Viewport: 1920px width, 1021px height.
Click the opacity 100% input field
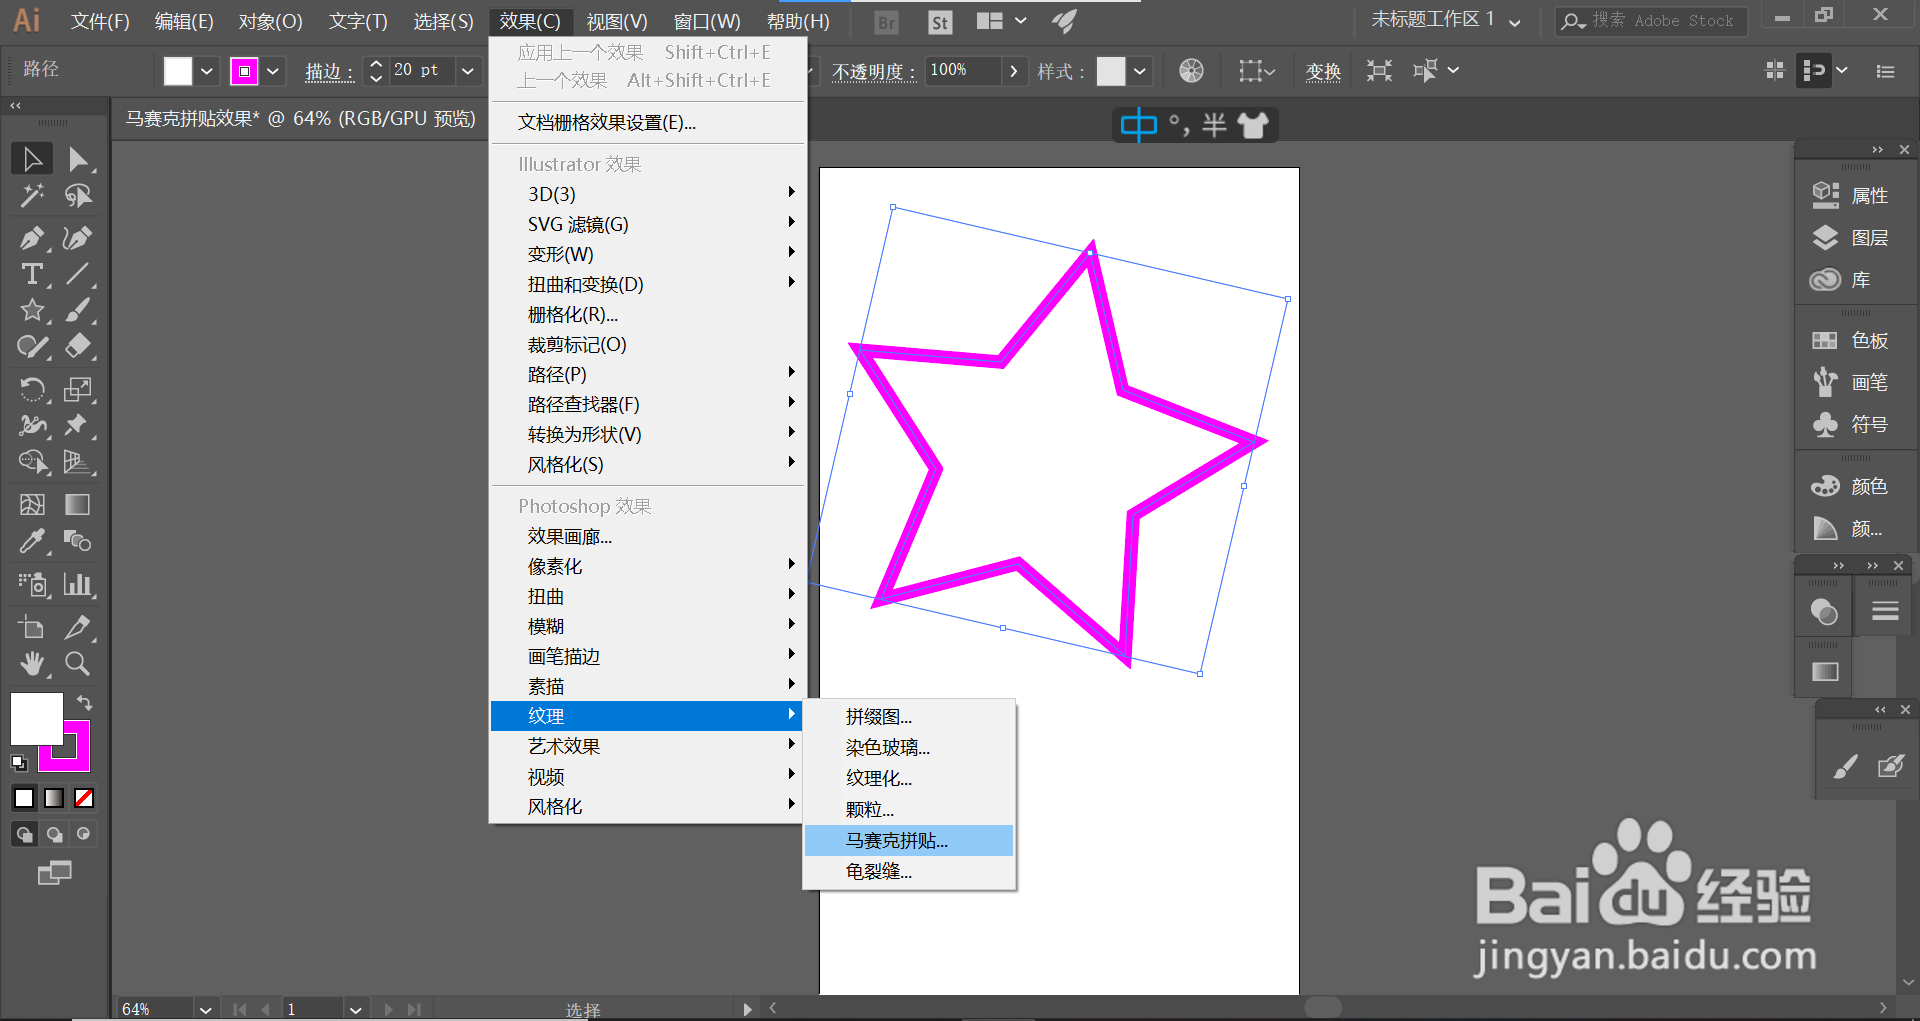coord(962,71)
